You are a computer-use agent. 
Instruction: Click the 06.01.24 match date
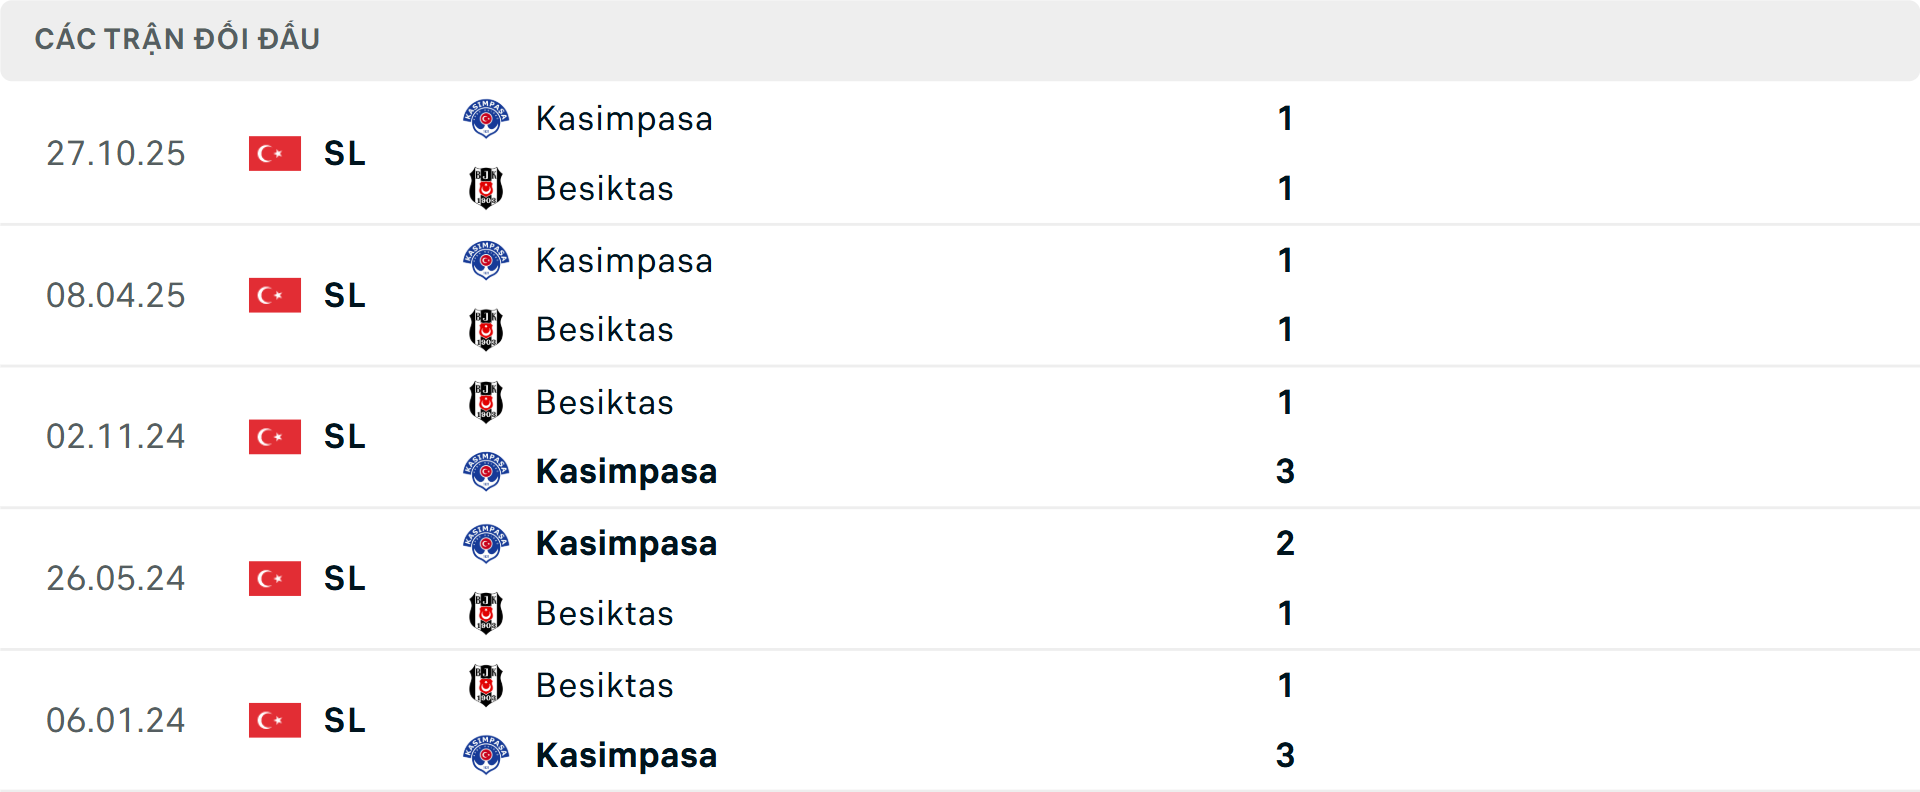point(116,720)
